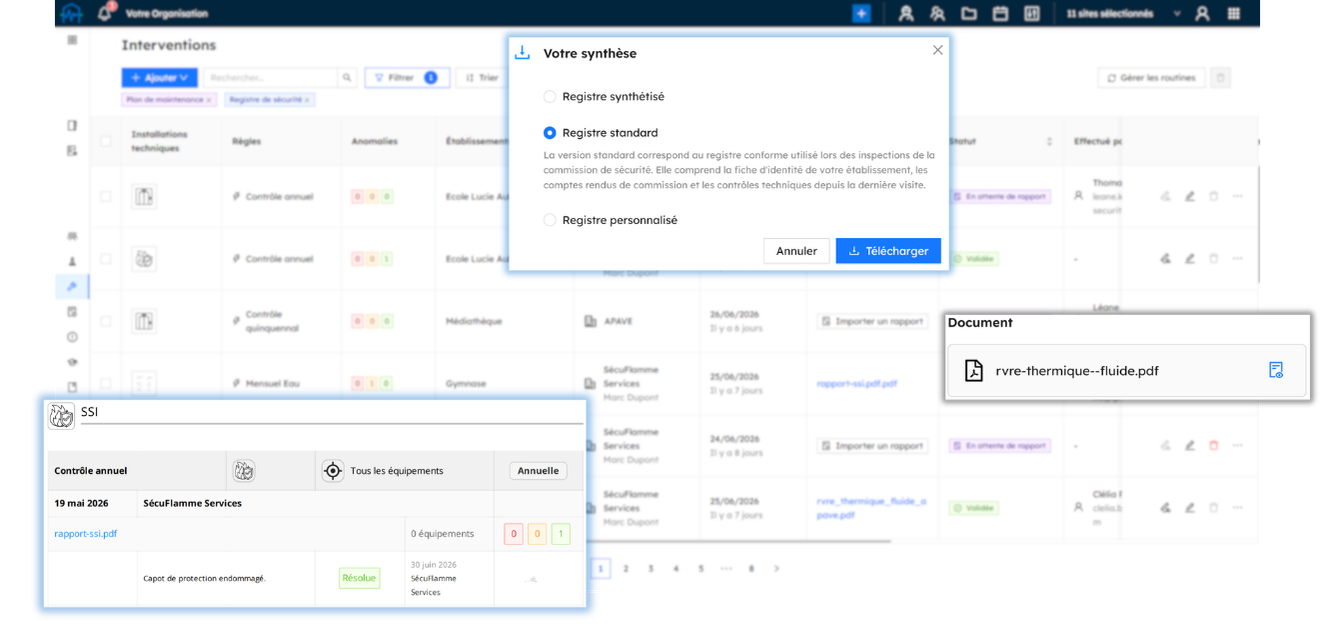1326x625 pixels.
Task: Open the notifications bell in top bar
Action: 105,13
